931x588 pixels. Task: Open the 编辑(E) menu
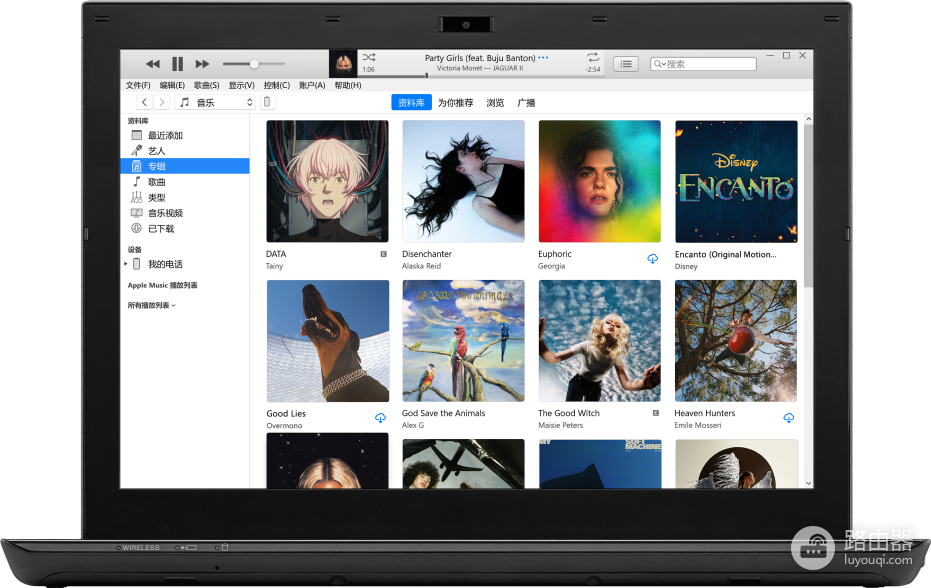click(172, 86)
